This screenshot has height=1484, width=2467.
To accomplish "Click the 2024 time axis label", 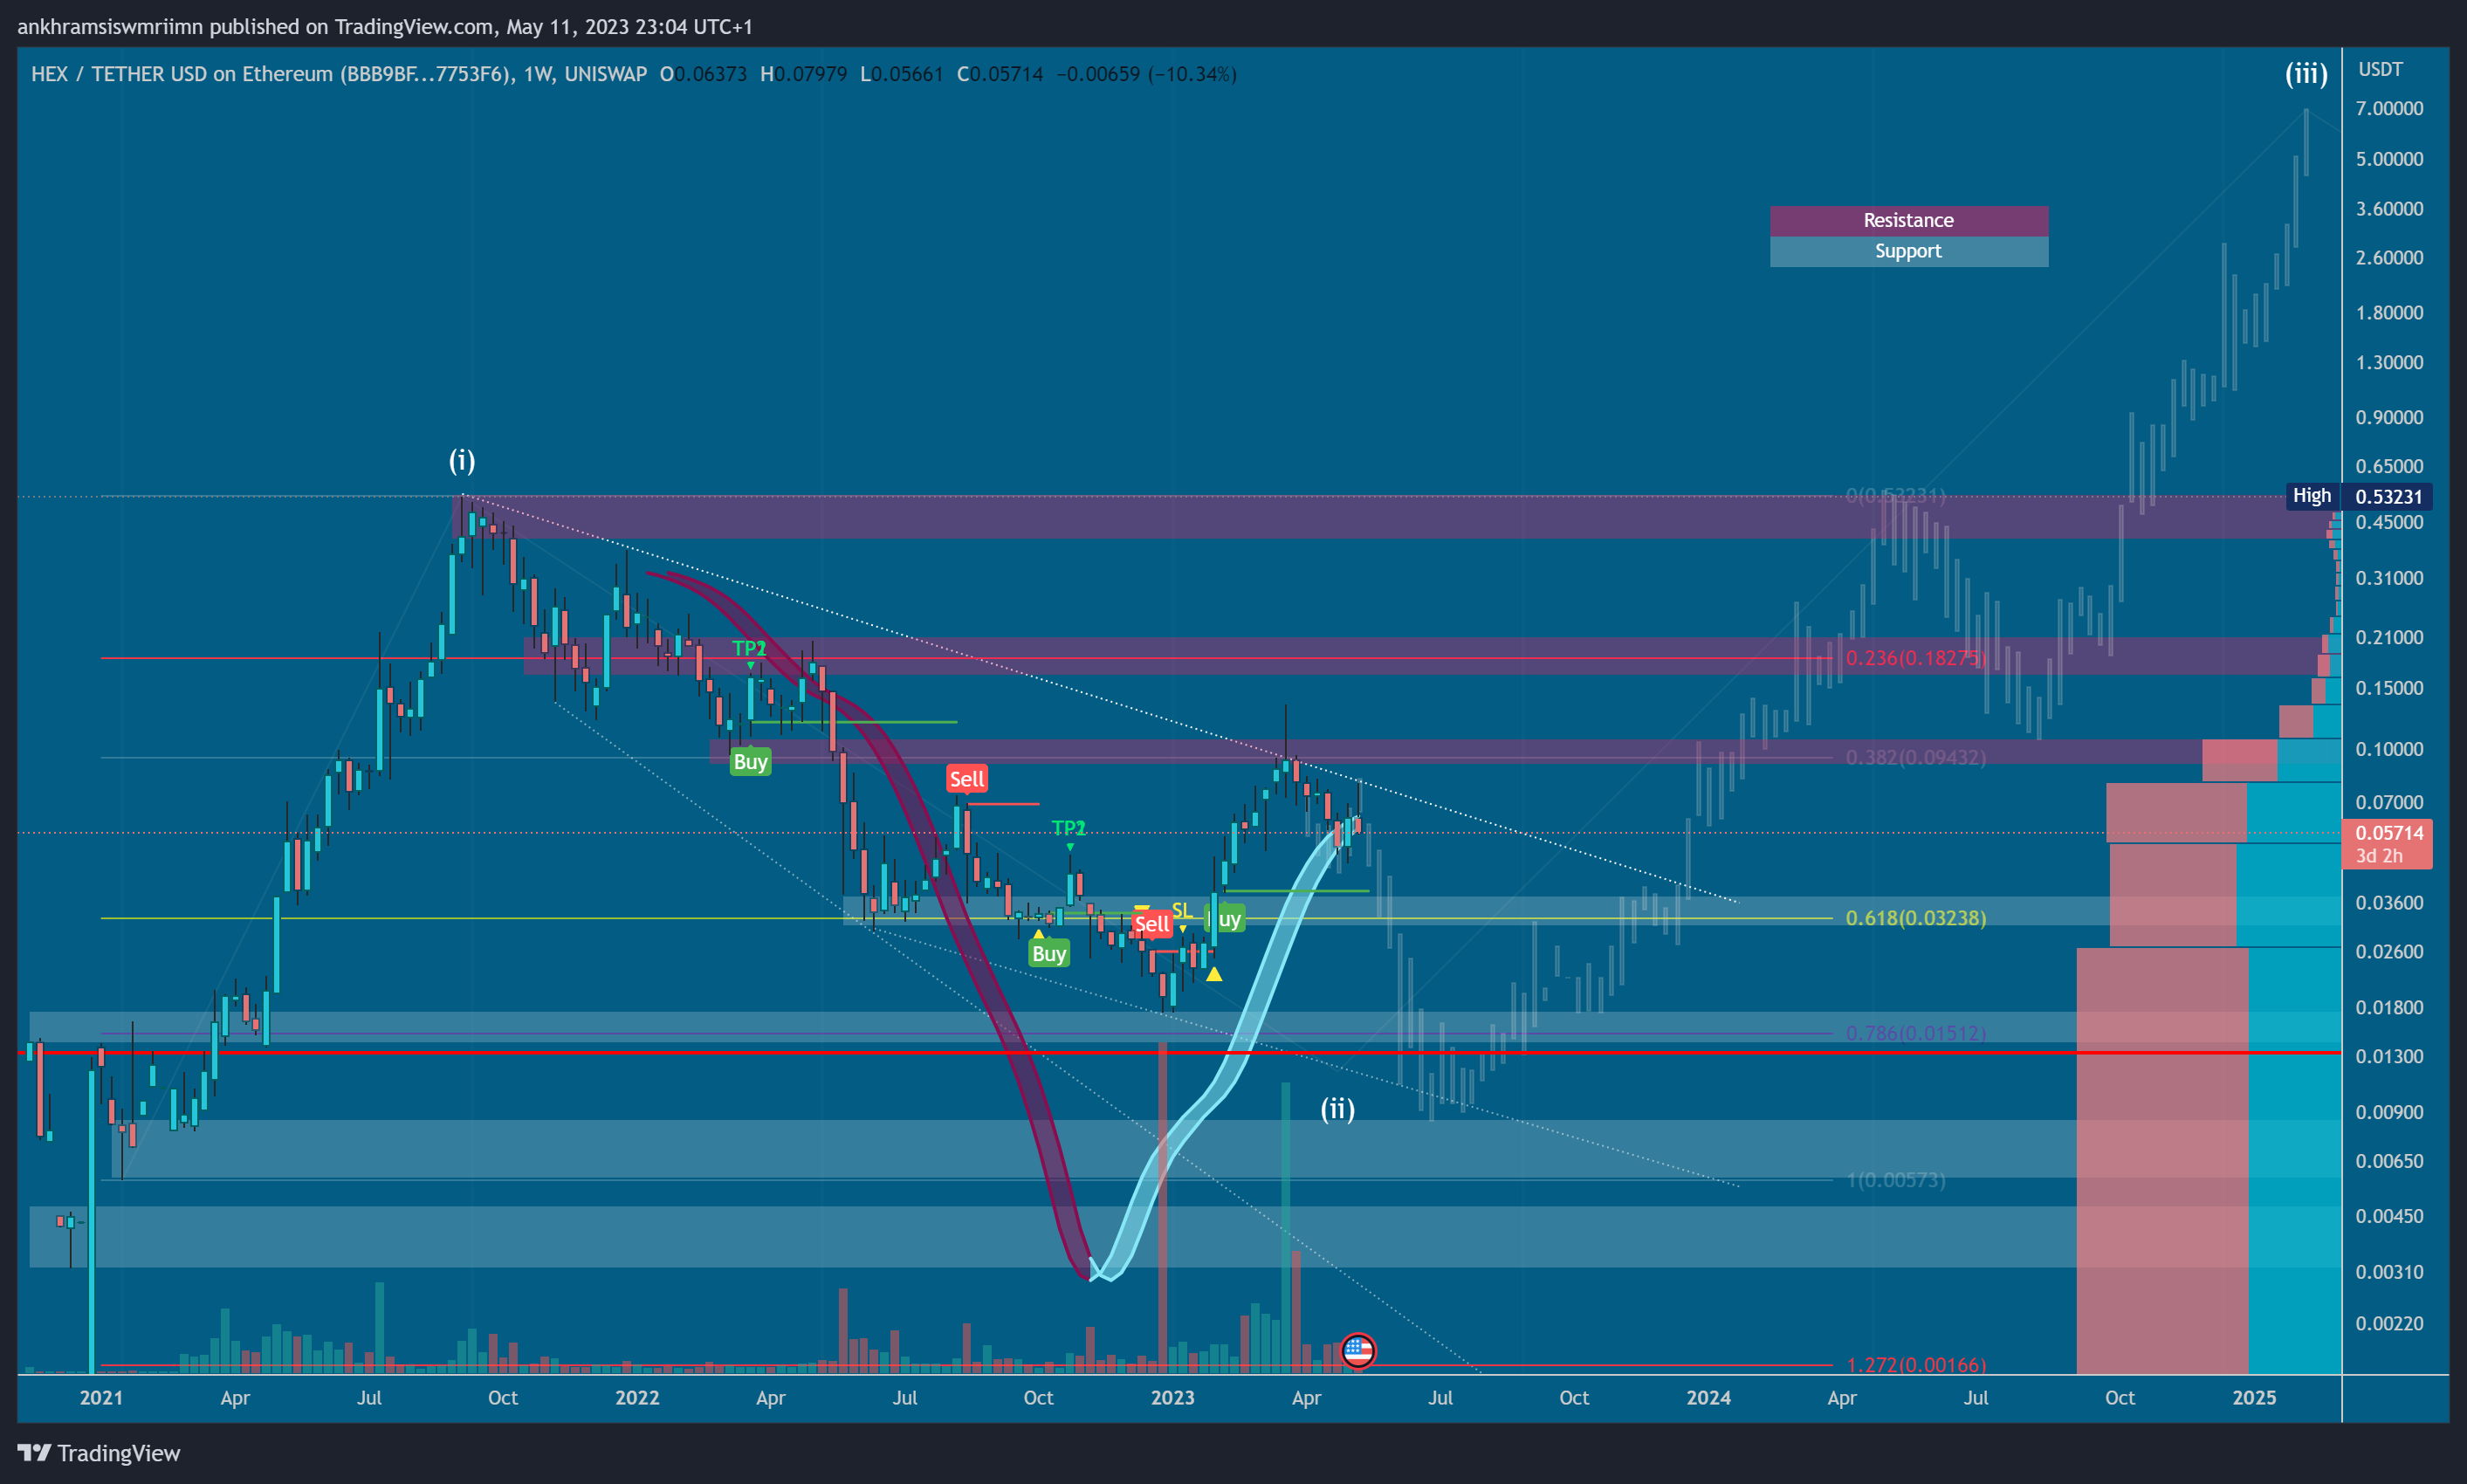I will pos(1708,1398).
